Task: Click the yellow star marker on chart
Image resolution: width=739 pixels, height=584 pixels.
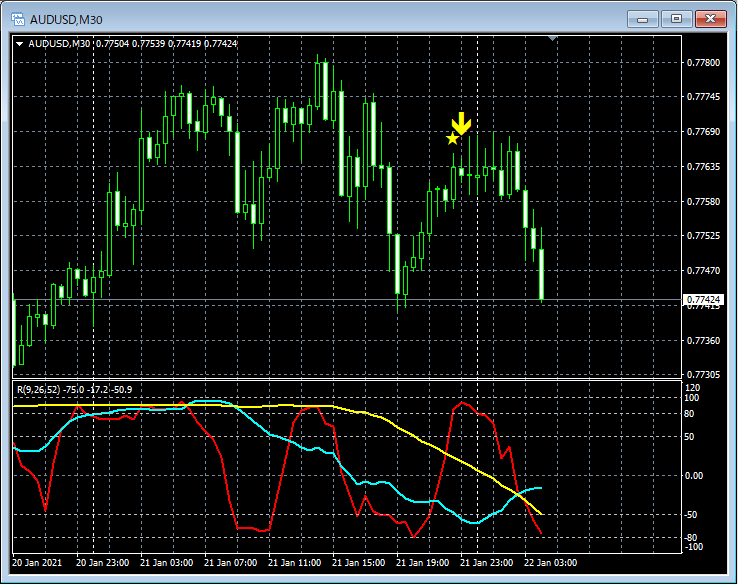Action: 453,138
